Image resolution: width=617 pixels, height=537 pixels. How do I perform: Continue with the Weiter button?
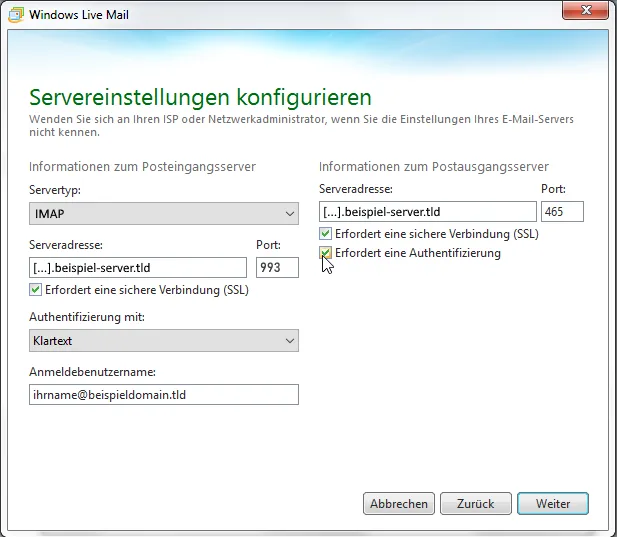(x=553, y=504)
